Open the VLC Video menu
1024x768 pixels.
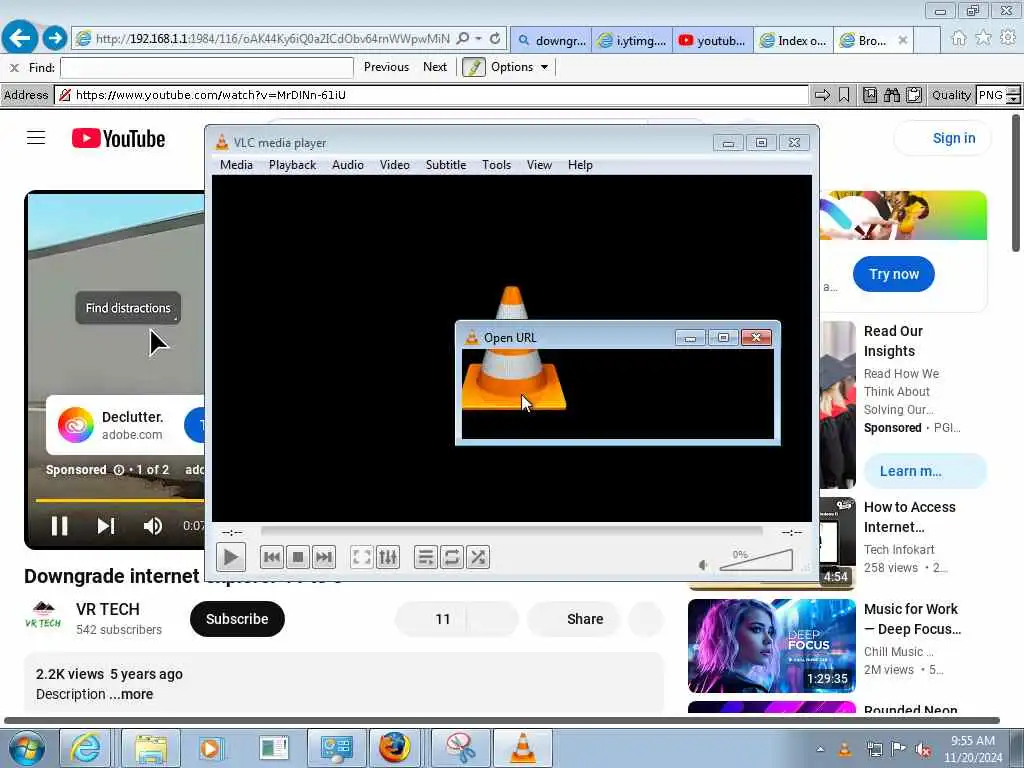tap(395, 165)
